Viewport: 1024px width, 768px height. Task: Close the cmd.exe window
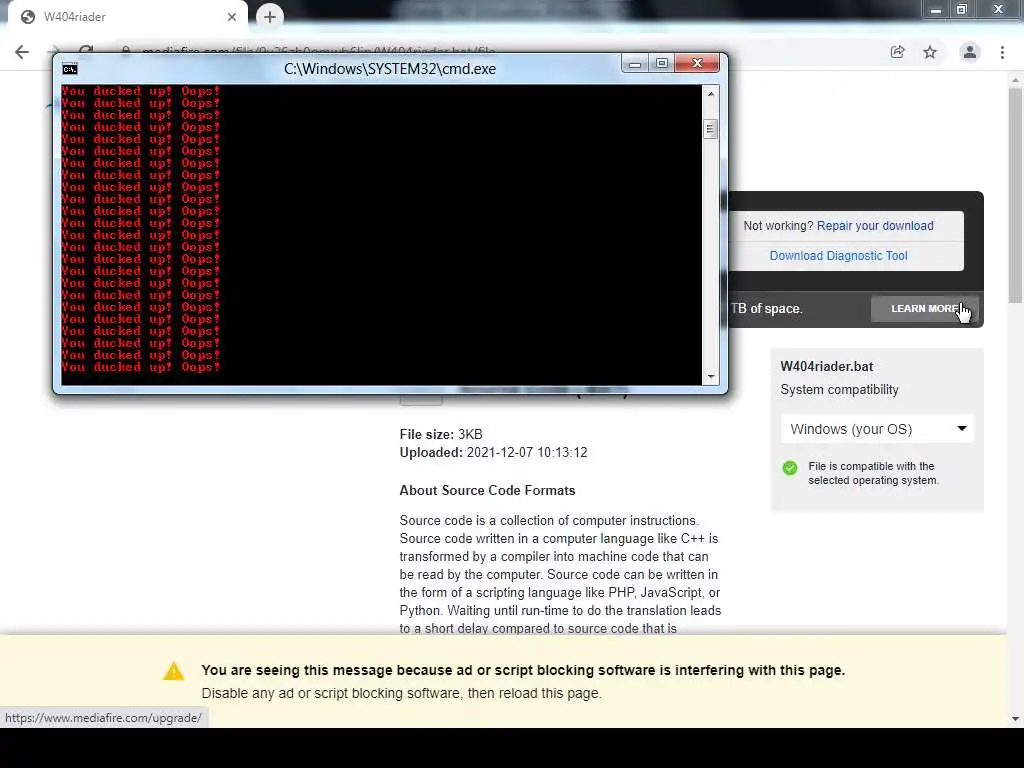pyautogui.click(x=697, y=63)
